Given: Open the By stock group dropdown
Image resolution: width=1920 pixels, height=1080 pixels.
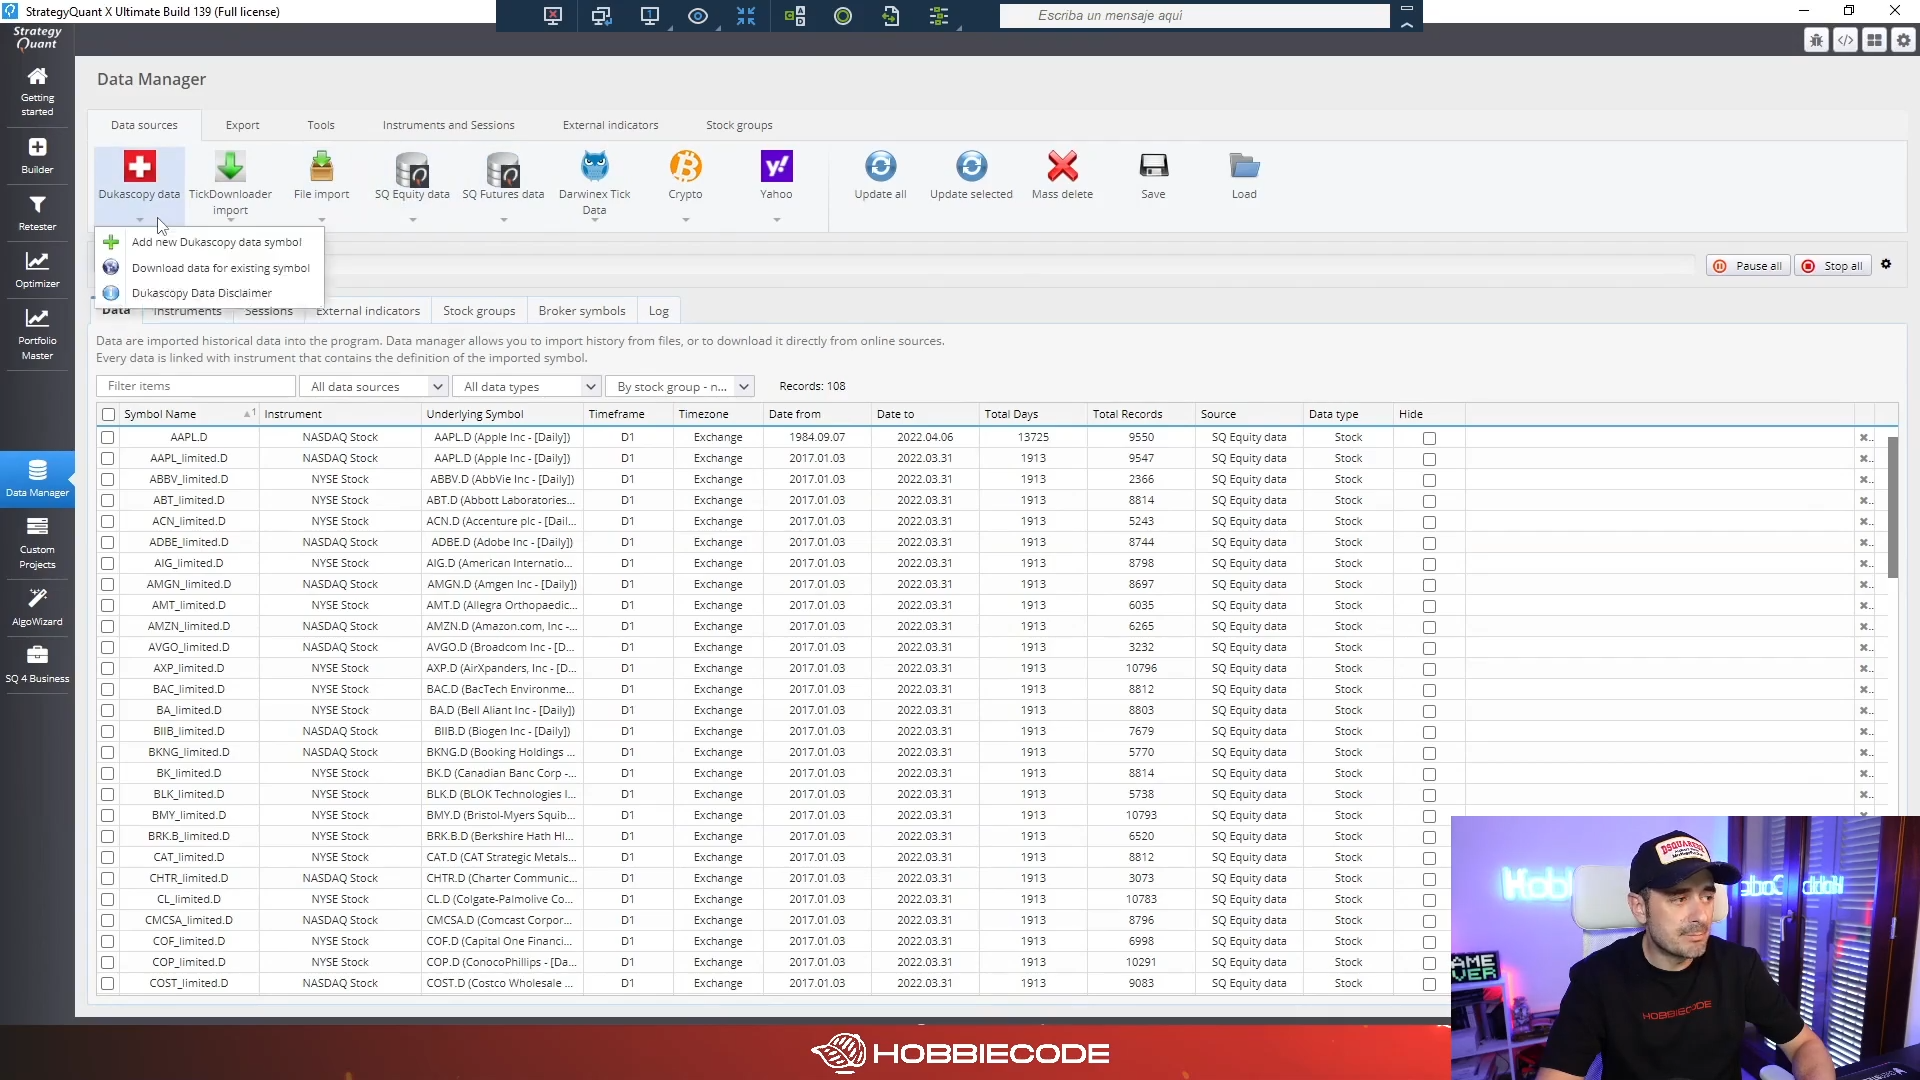Looking at the screenshot, I should click(x=680, y=386).
